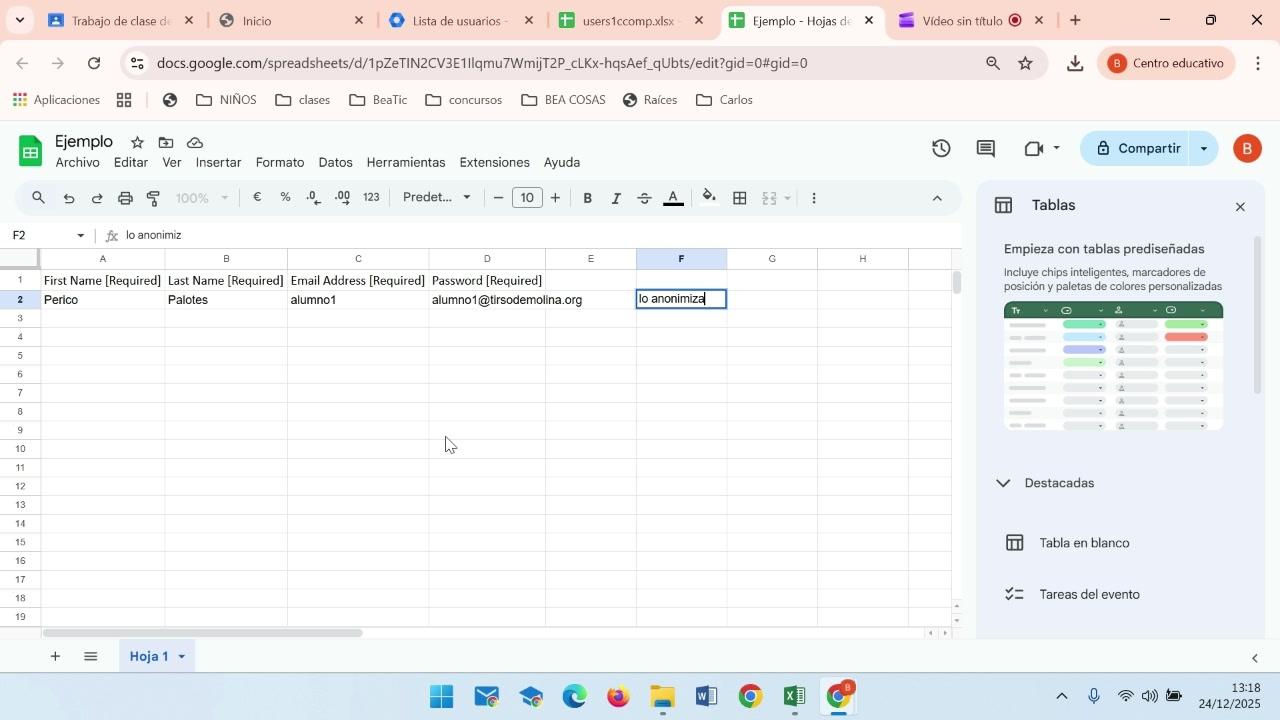Open the Archivo menu

coord(78,162)
